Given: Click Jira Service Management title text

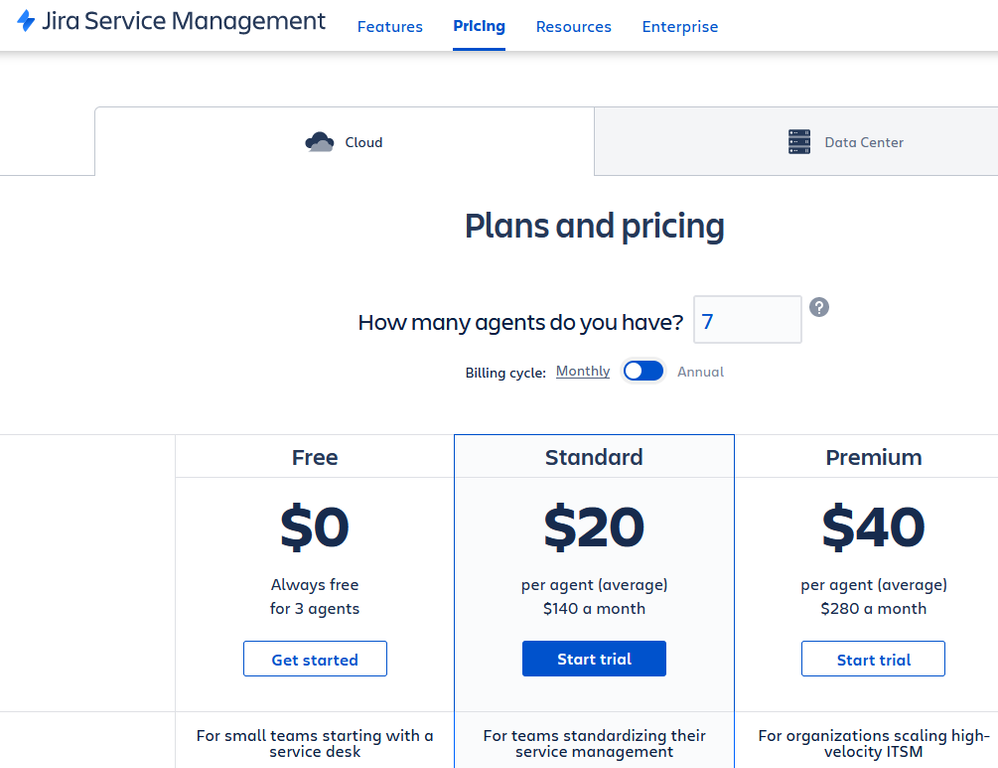Looking at the screenshot, I should pos(184,21).
